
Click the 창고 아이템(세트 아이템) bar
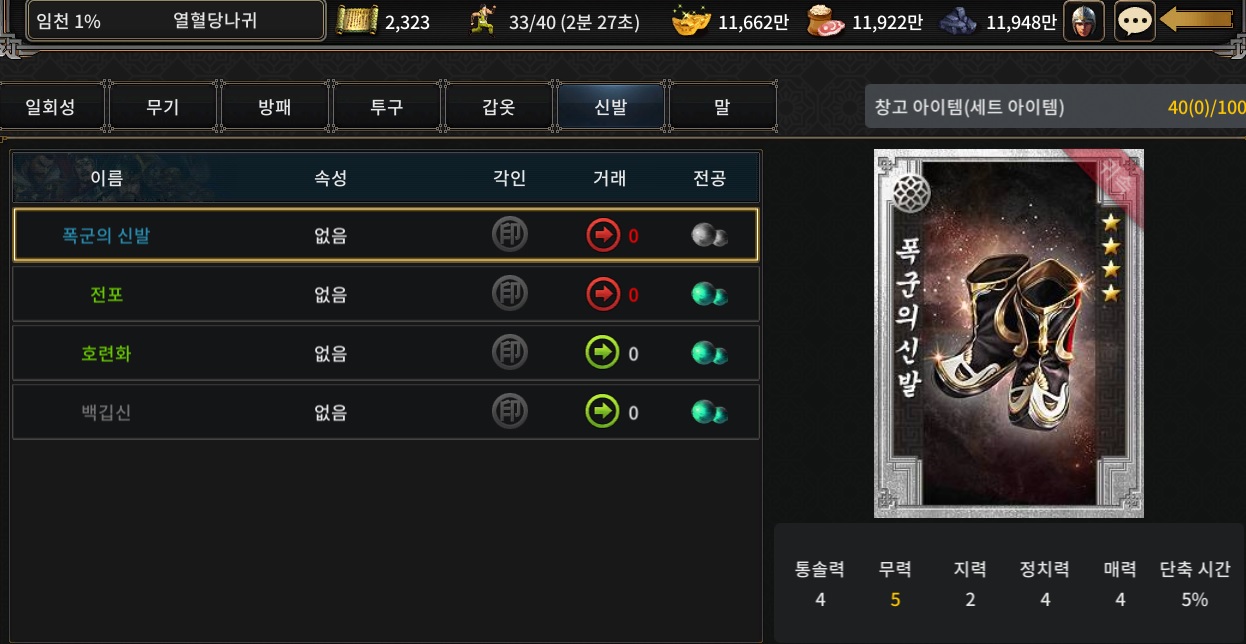click(1055, 107)
